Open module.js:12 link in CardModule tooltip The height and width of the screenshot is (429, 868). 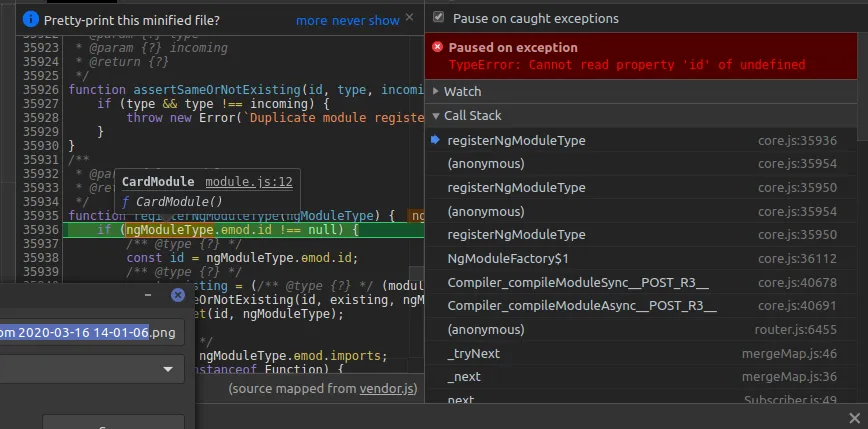[248, 182]
